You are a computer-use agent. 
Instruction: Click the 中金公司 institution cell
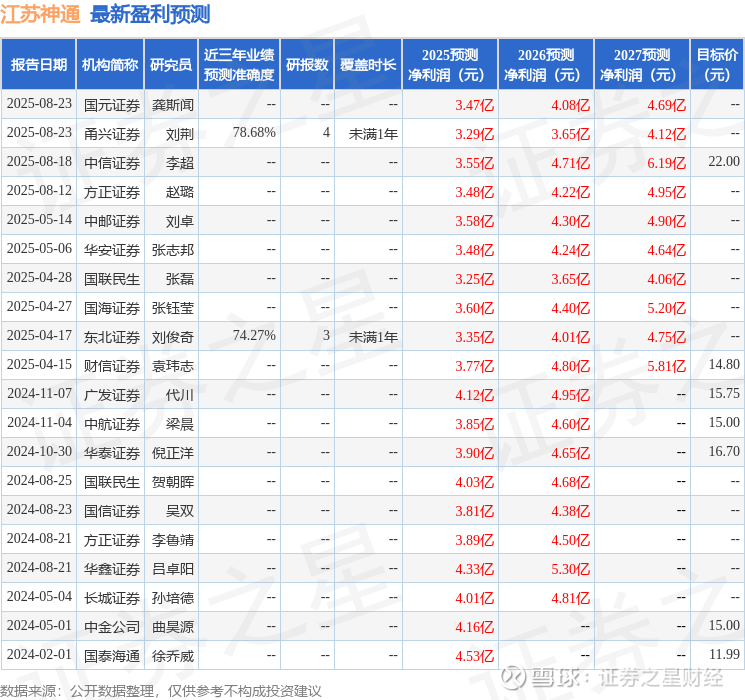click(112, 627)
